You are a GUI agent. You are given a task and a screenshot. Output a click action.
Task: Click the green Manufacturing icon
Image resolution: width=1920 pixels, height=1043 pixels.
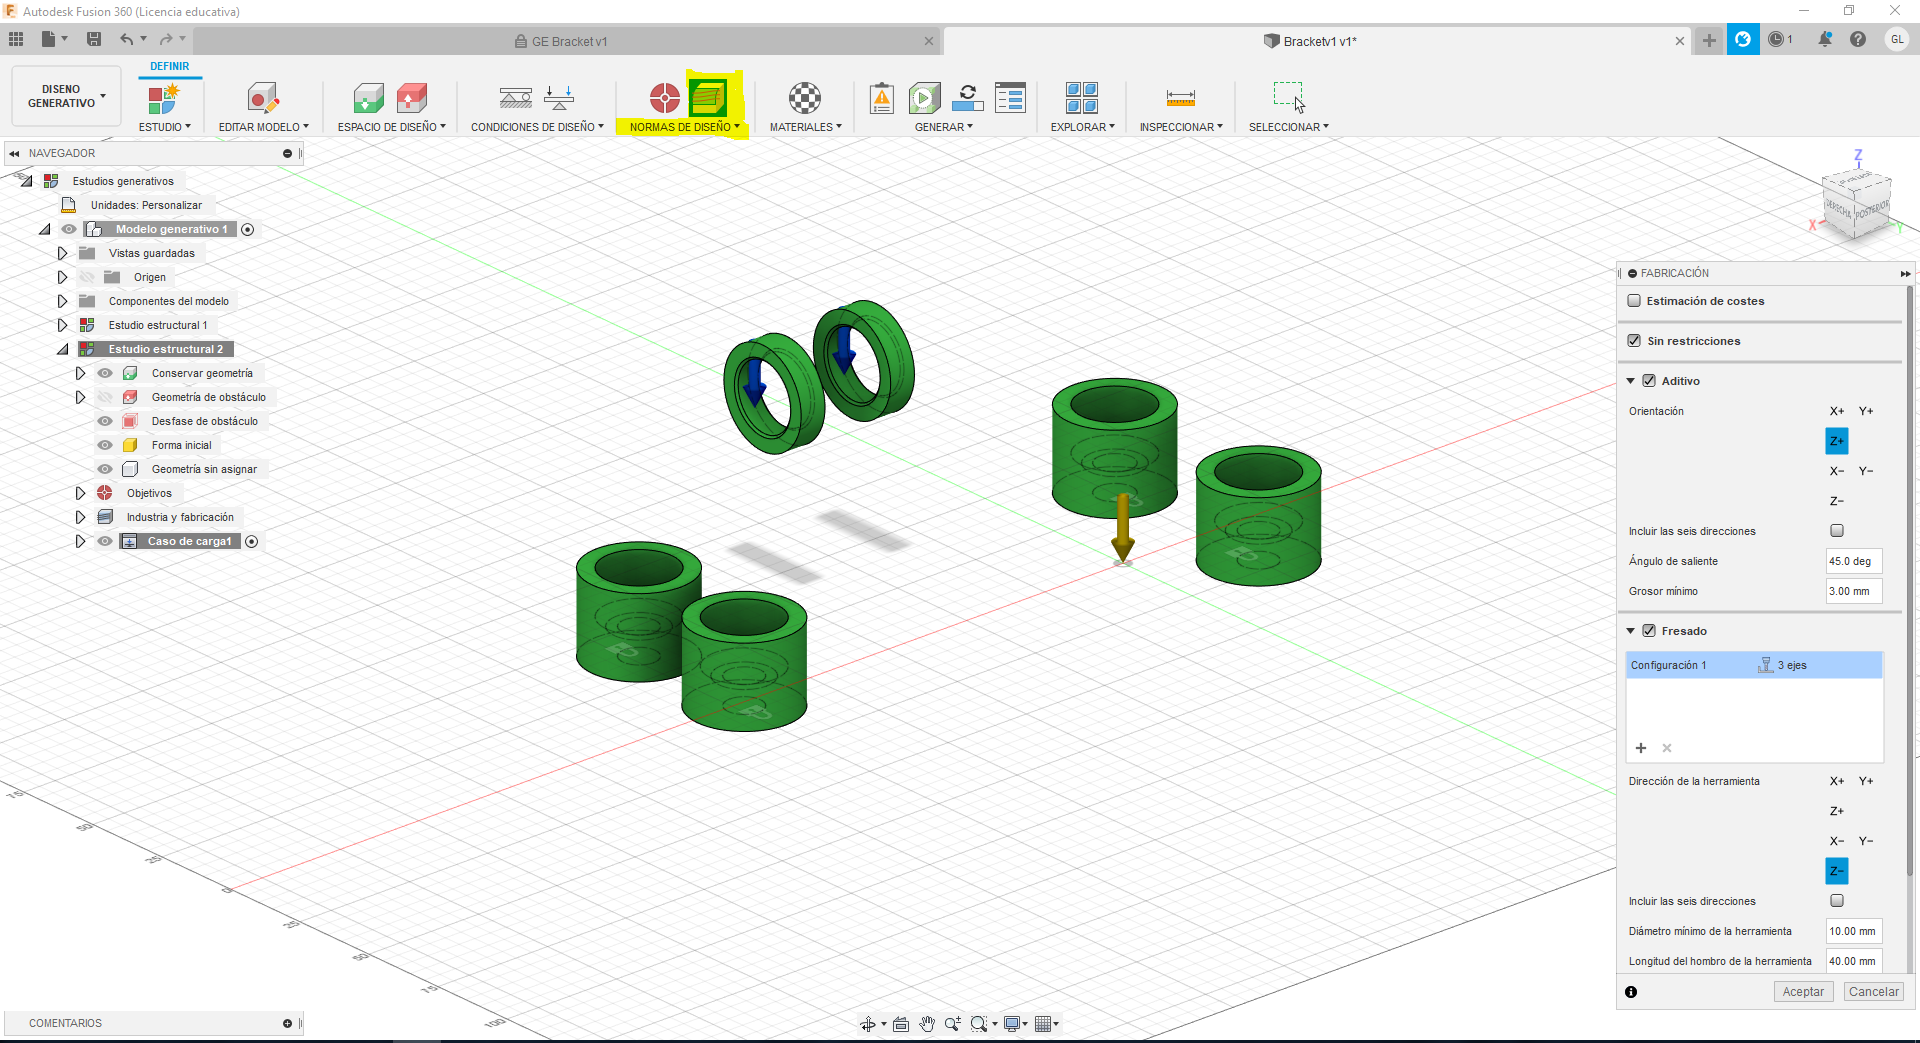pyautogui.click(x=708, y=98)
